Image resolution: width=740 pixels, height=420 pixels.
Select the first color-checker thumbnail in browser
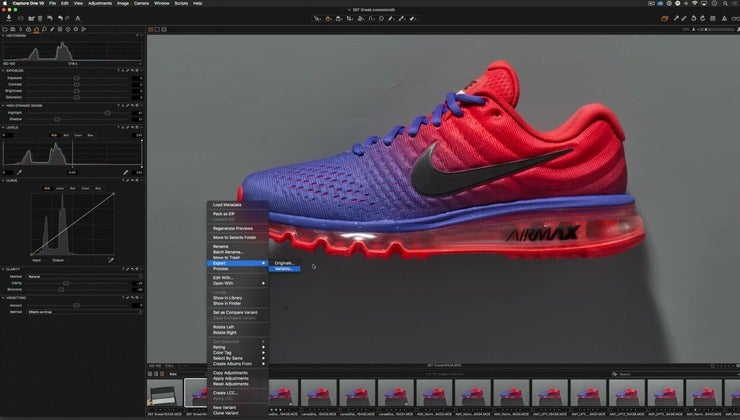pos(165,393)
